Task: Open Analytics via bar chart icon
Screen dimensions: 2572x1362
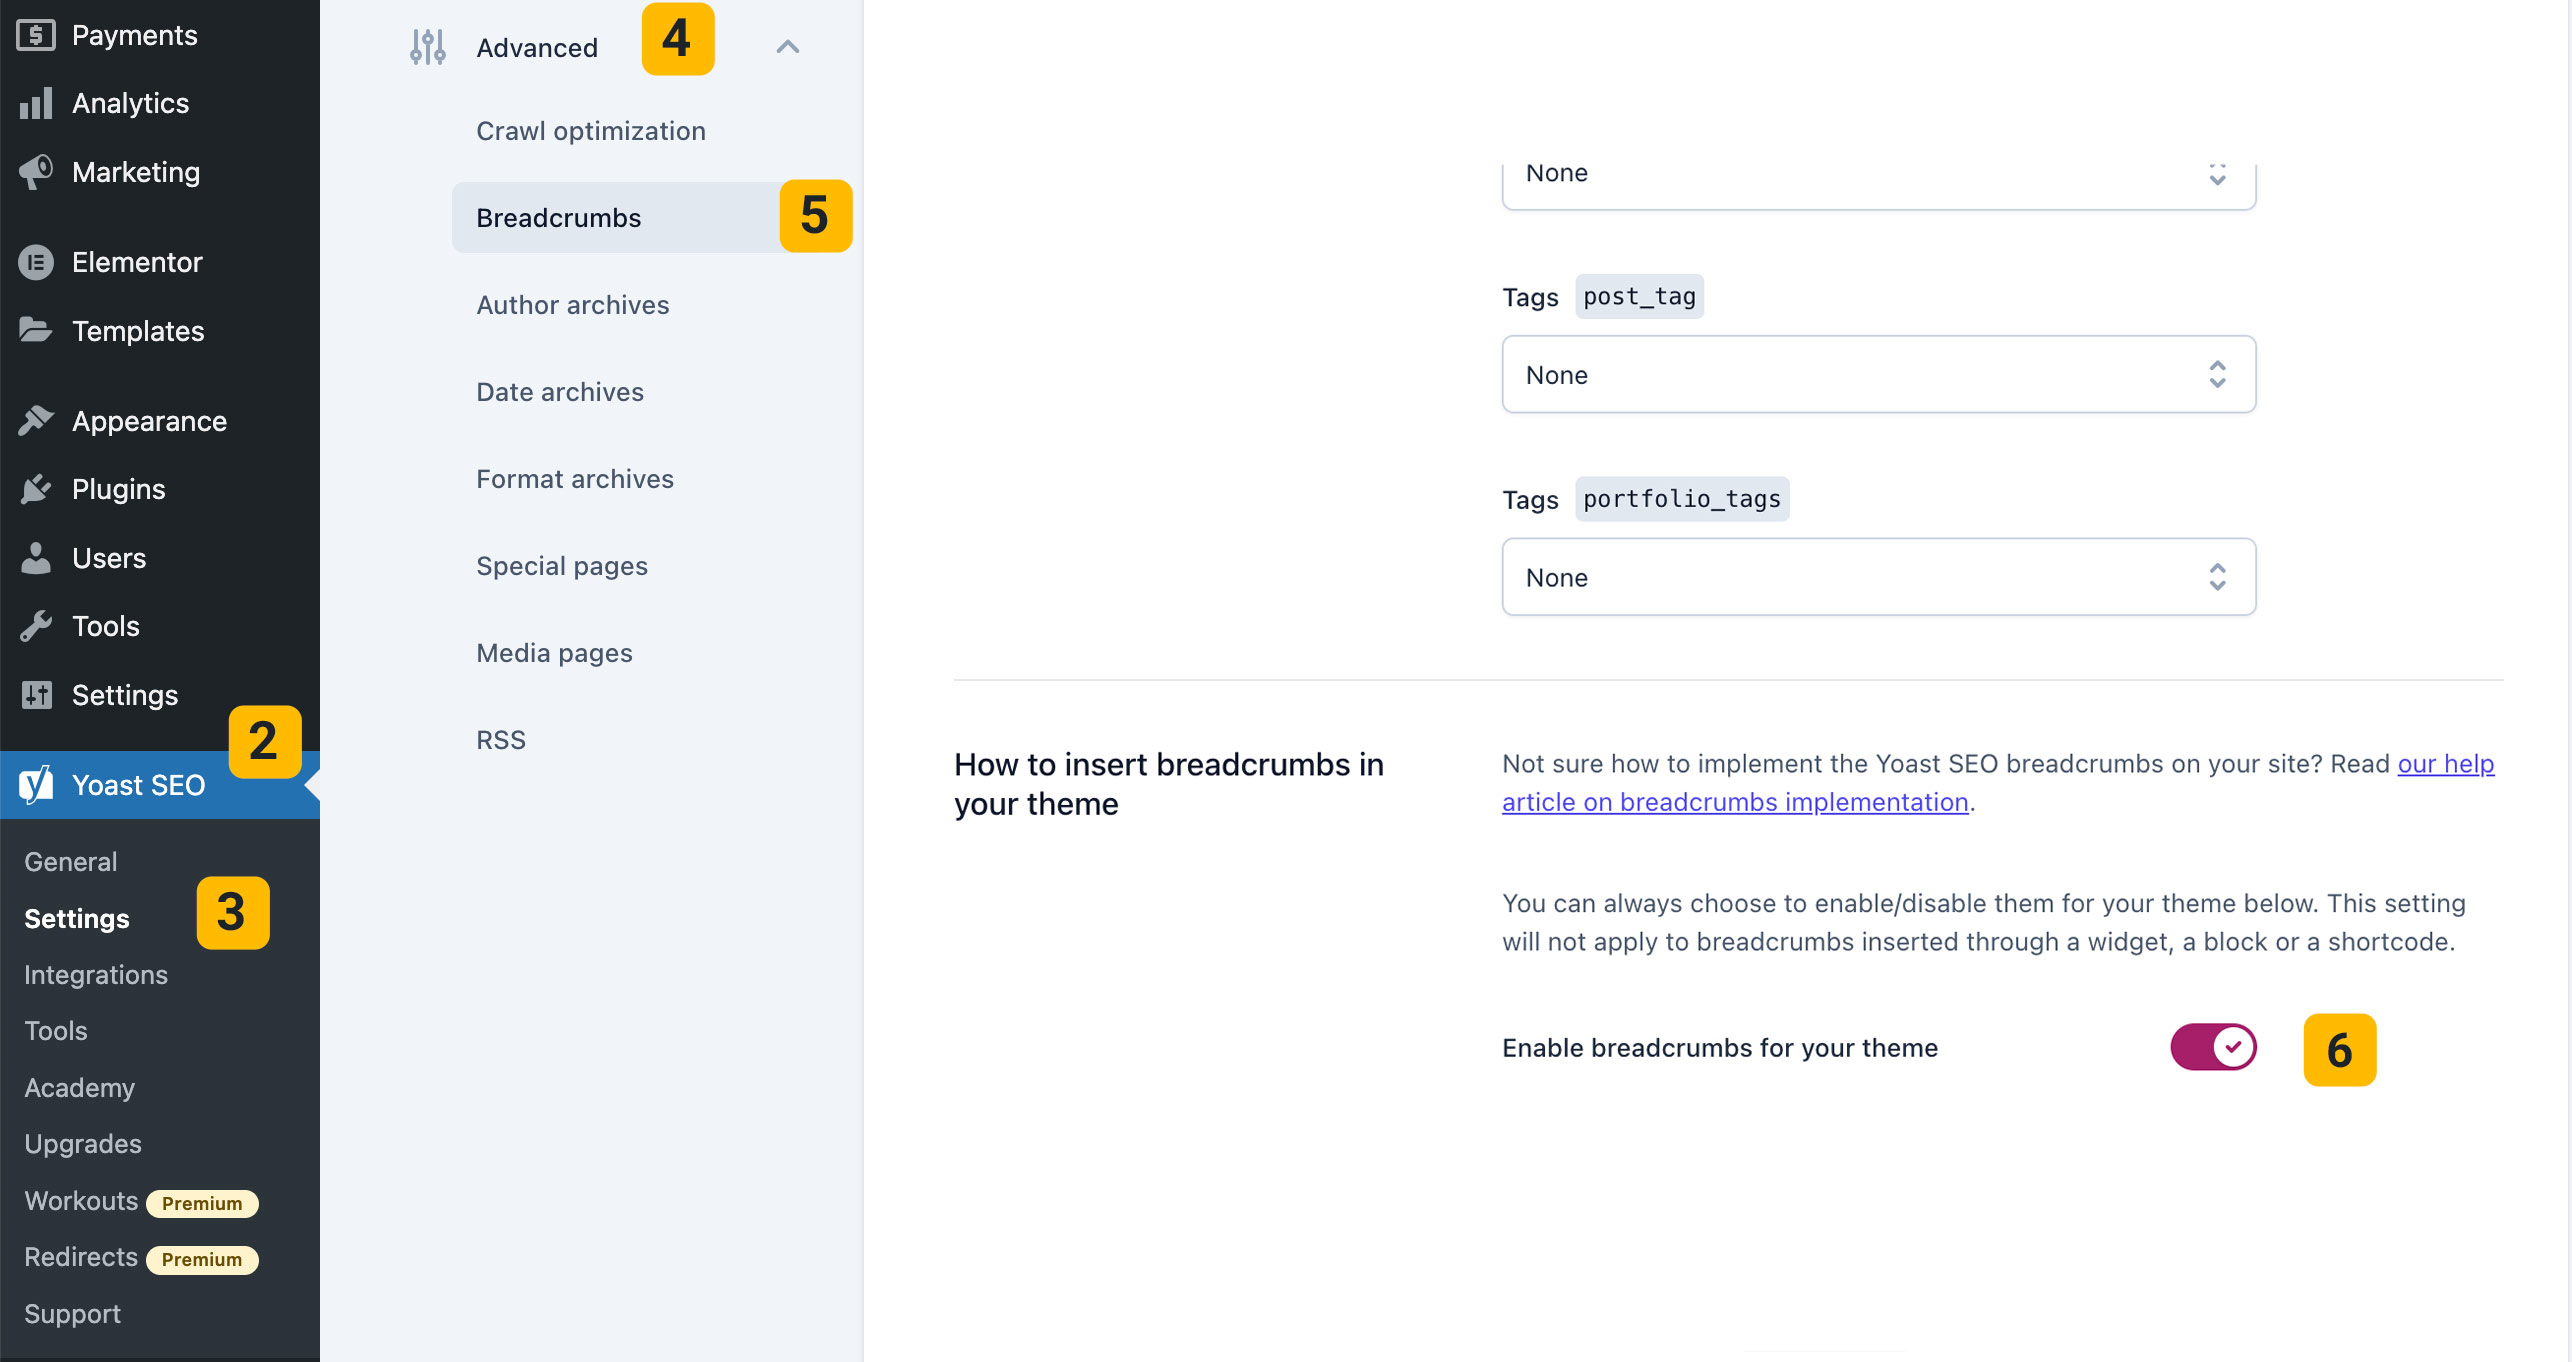Action: [x=36, y=103]
